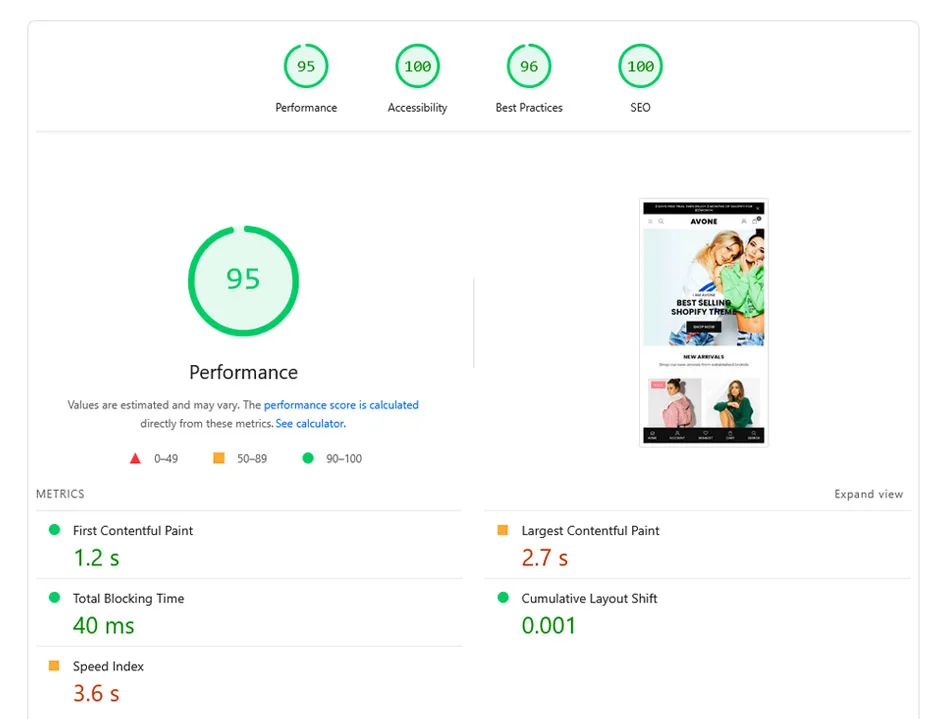Expand the Total Blocking Time metric row
This screenshot has height=719, width=947.
click(128, 599)
